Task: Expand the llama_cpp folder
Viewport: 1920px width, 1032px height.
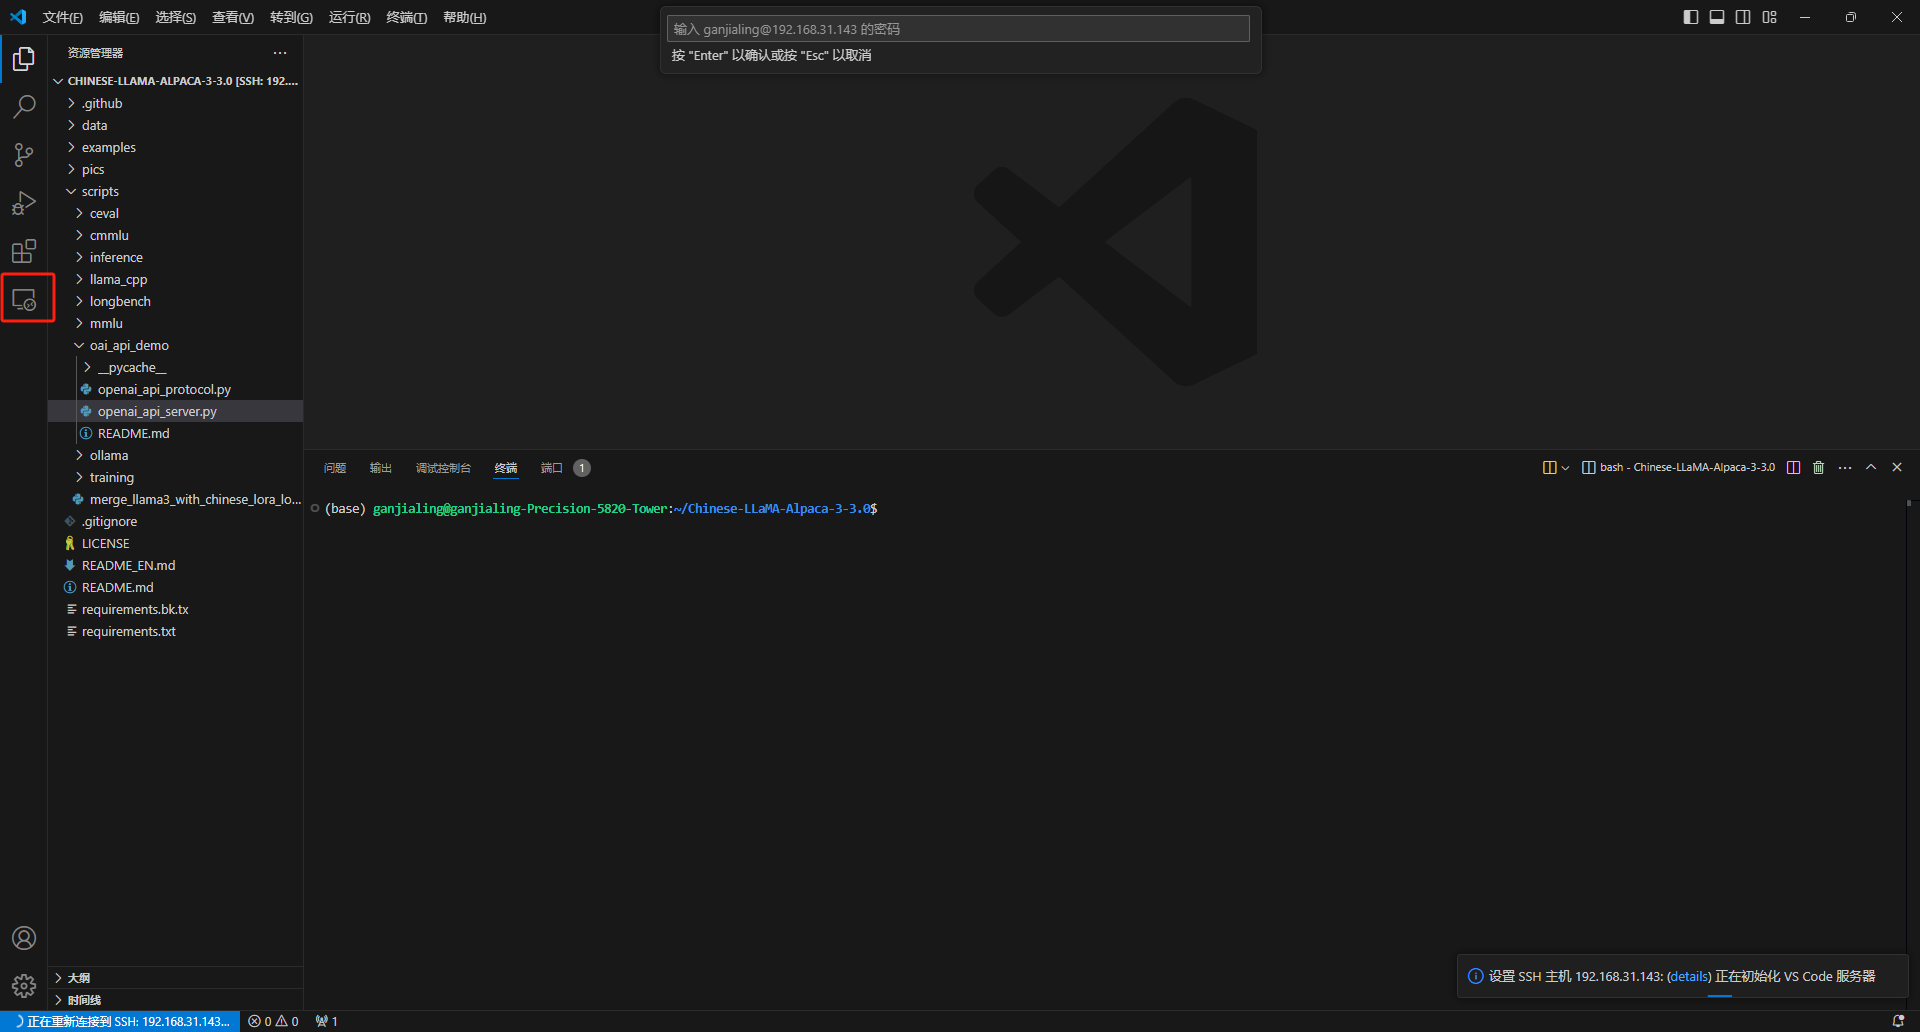Action: coord(175,279)
